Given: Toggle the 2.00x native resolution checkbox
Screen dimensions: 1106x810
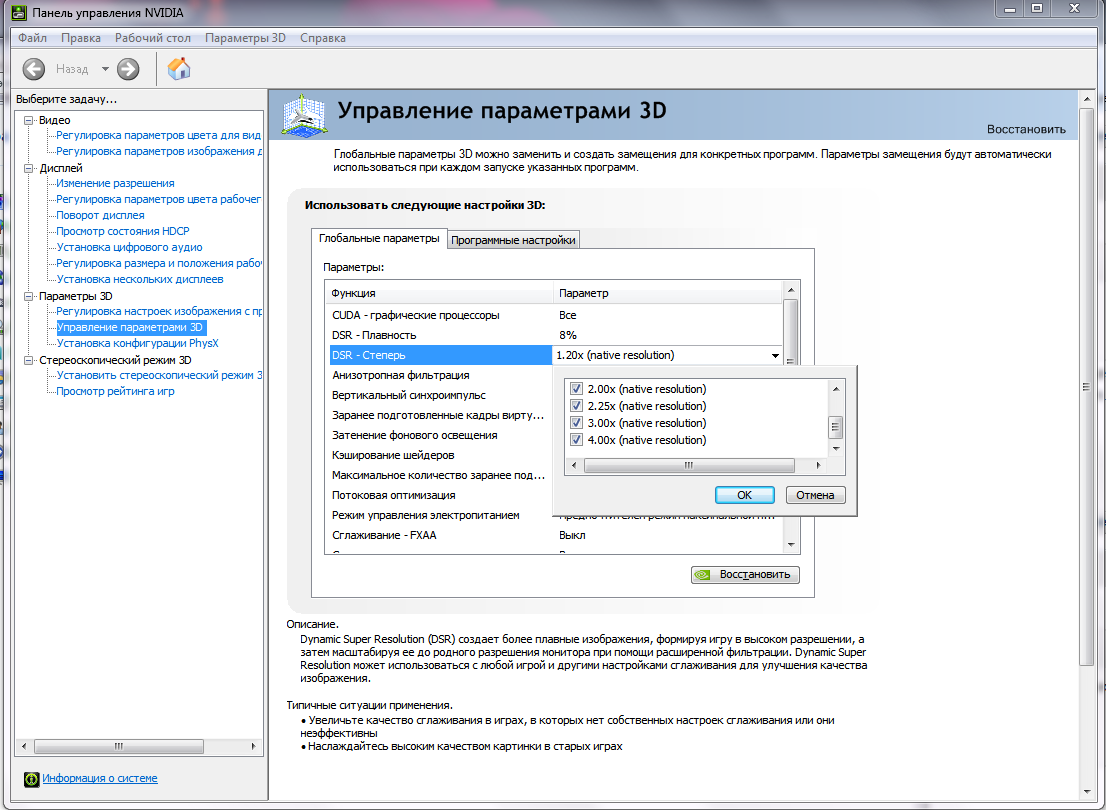Looking at the screenshot, I should click(576, 389).
